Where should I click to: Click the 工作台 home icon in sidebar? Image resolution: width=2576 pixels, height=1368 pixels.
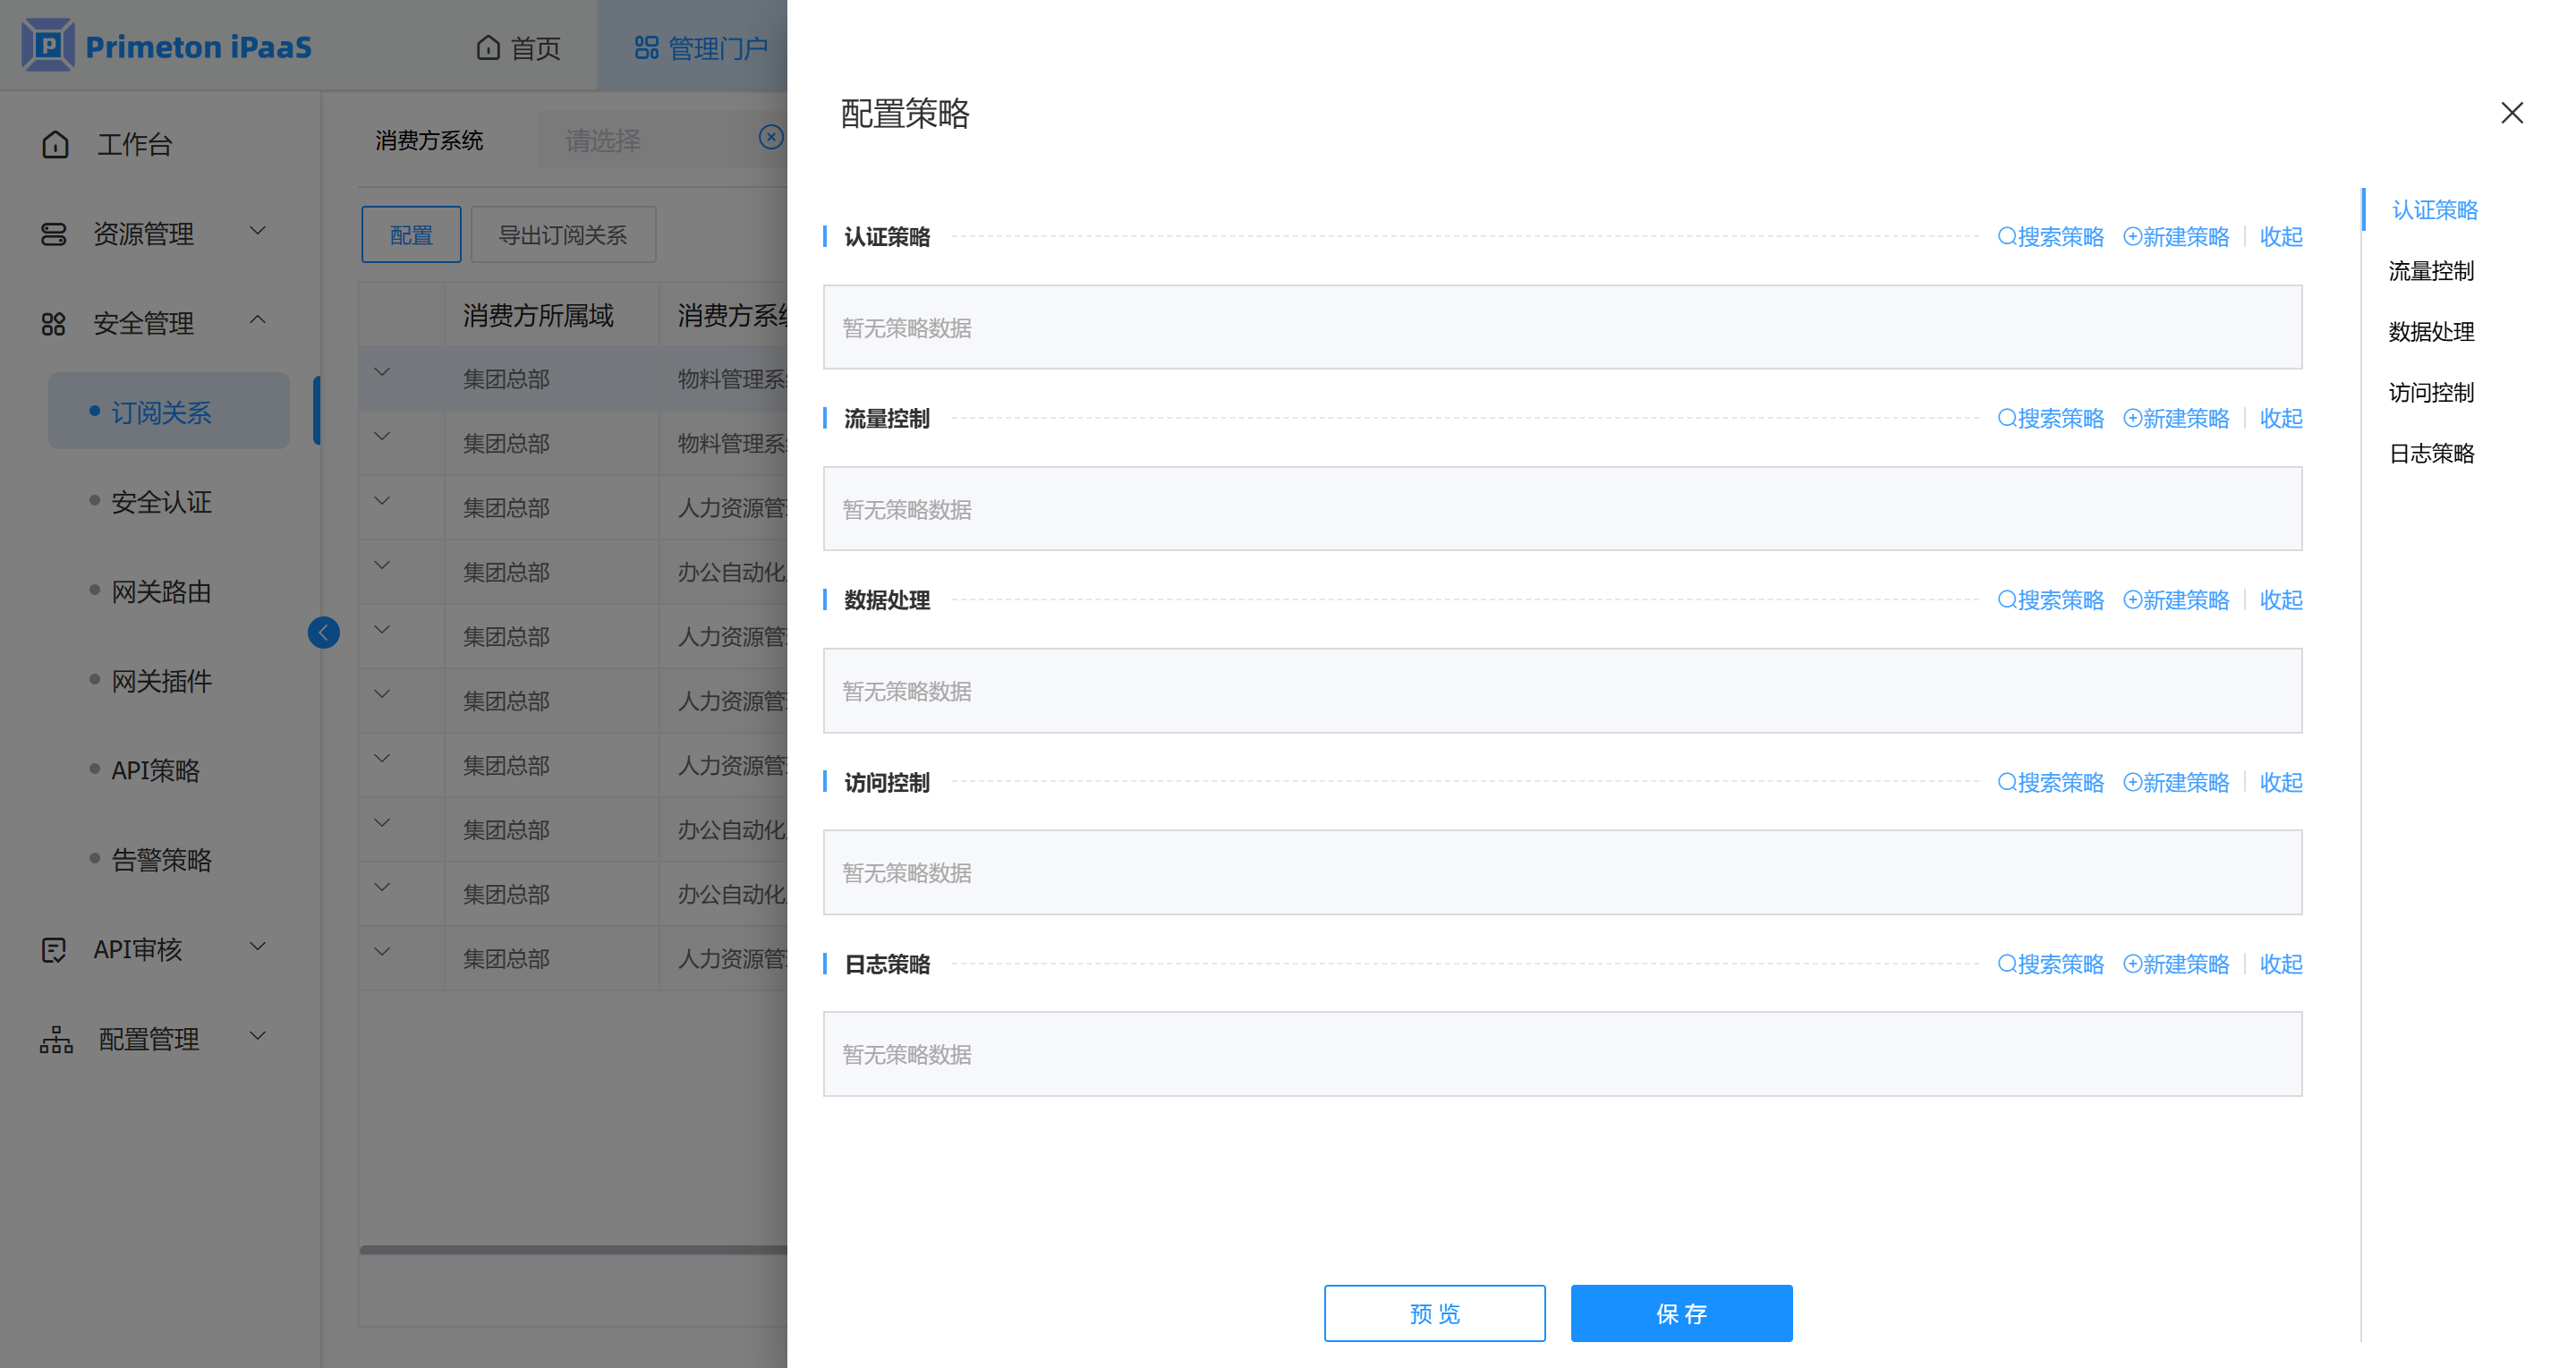tap(56, 145)
